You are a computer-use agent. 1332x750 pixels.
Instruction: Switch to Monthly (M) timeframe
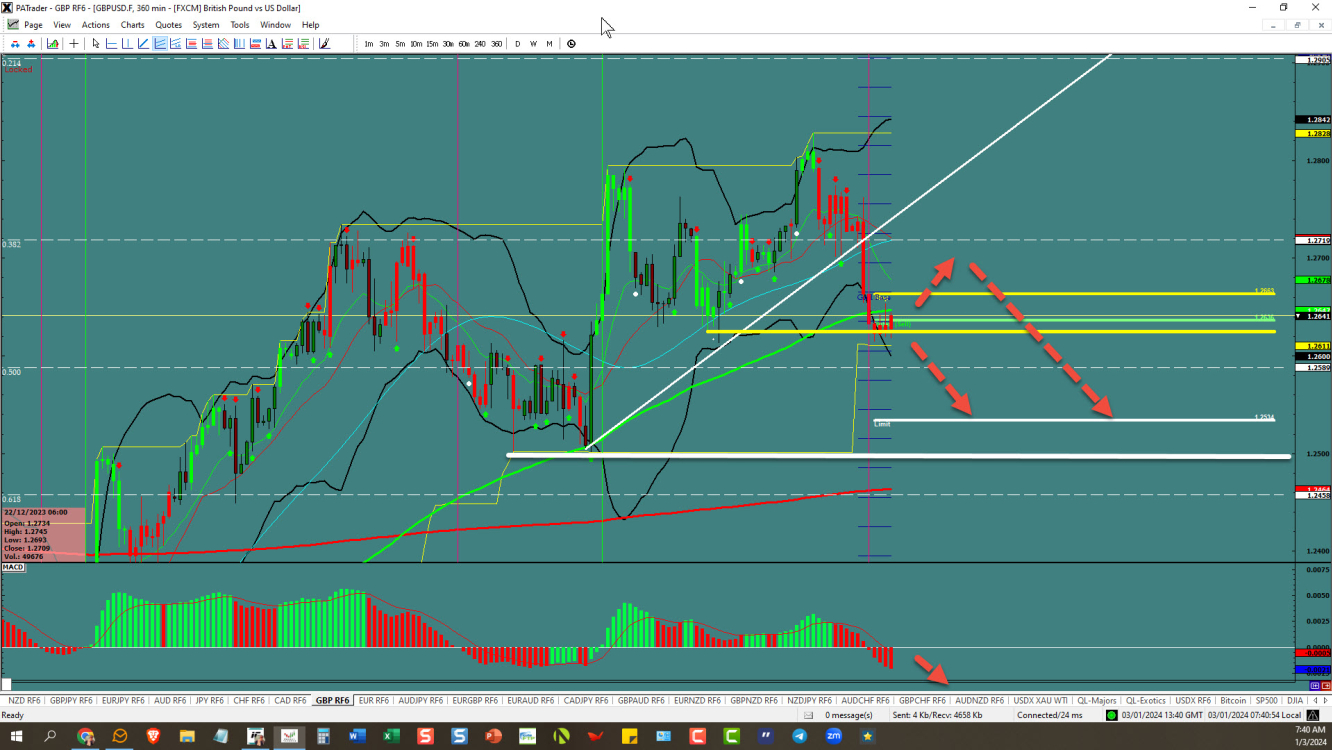click(x=549, y=43)
